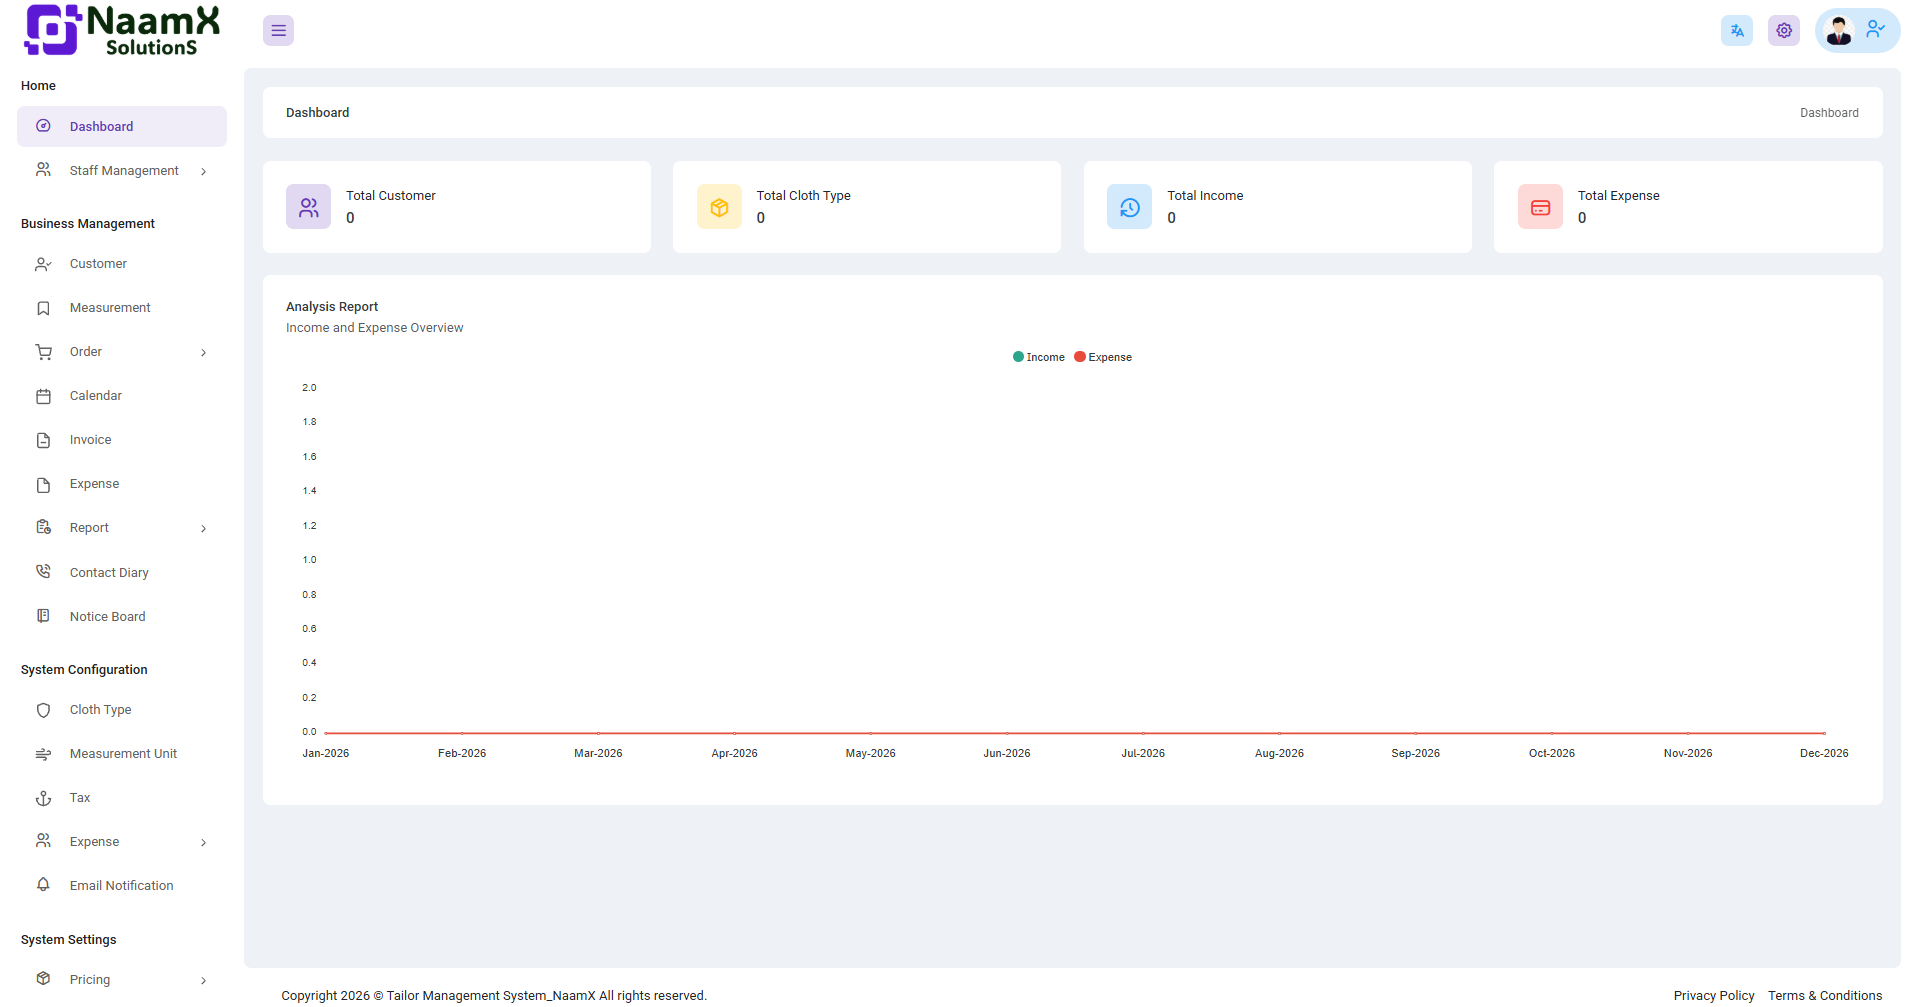
Task: Expand the Pricing submenu chevron
Action: point(203,981)
